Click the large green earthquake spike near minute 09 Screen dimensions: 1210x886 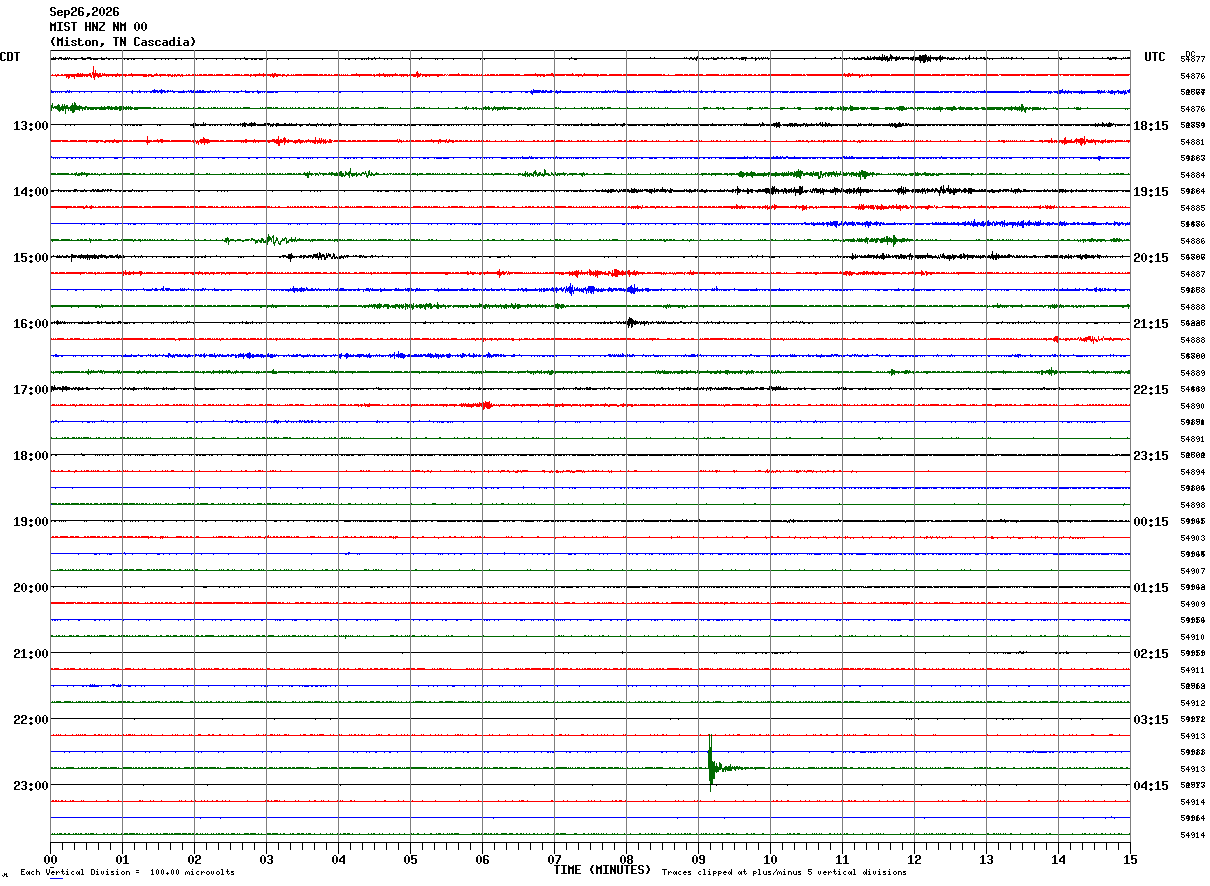point(710,764)
